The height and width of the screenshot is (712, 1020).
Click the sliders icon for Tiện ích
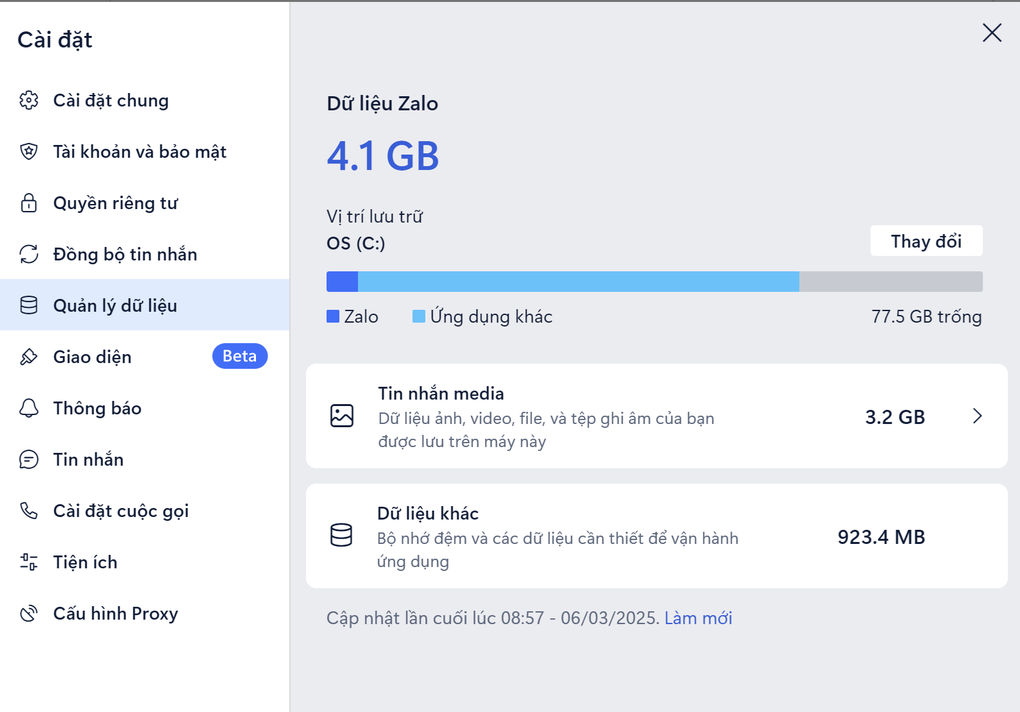tap(29, 562)
